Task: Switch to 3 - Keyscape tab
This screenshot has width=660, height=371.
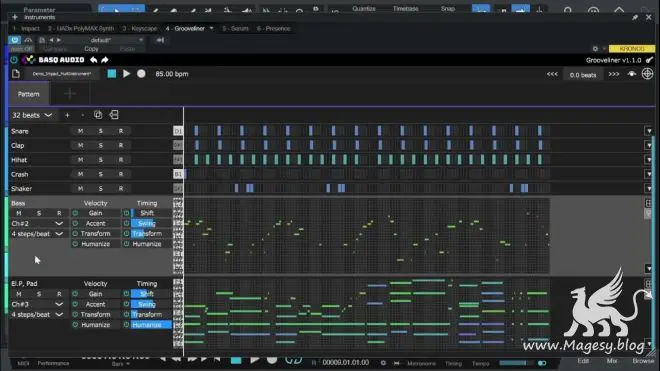Action: click(140, 29)
